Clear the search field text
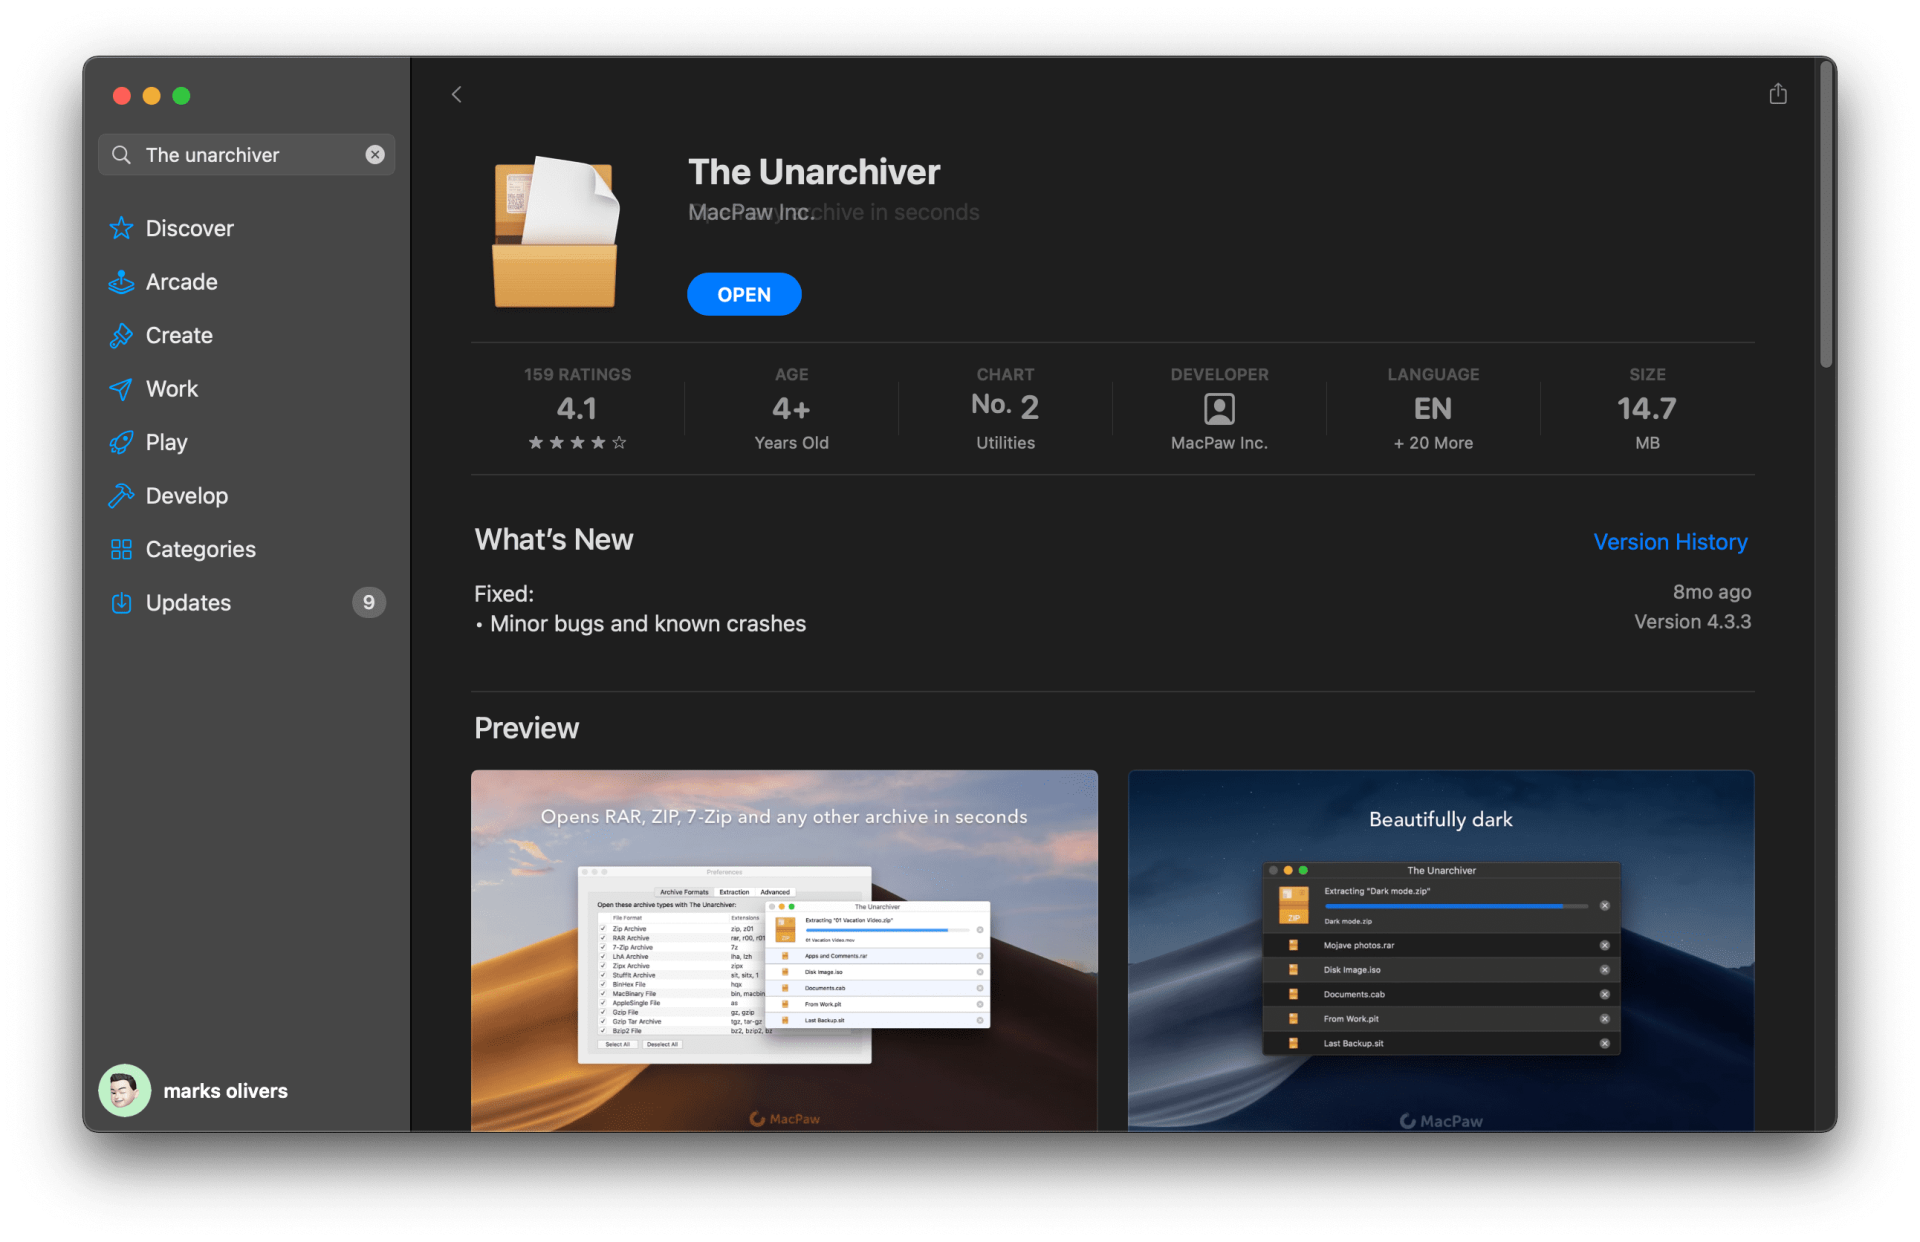Image resolution: width=1920 pixels, height=1242 pixels. coord(375,154)
